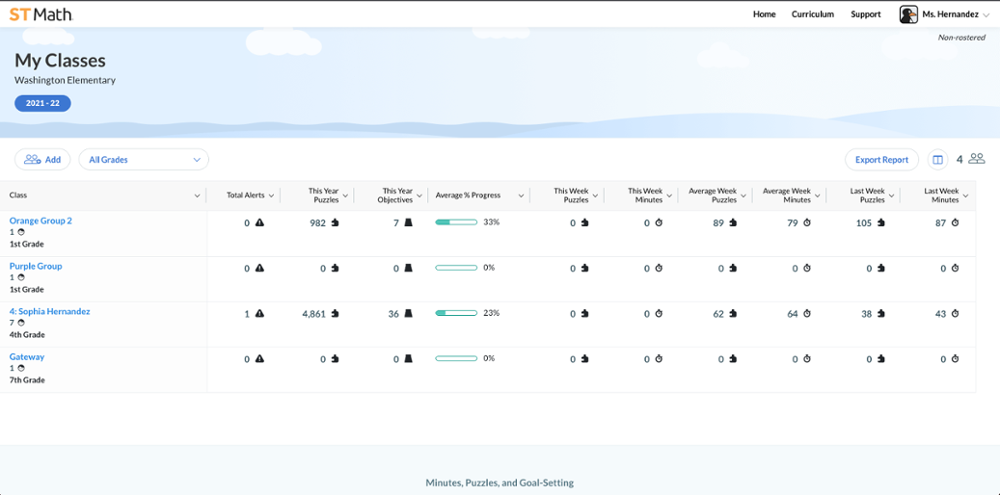Open the Curriculum menu
The image size is (1000, 495).
tap(812, 14)
